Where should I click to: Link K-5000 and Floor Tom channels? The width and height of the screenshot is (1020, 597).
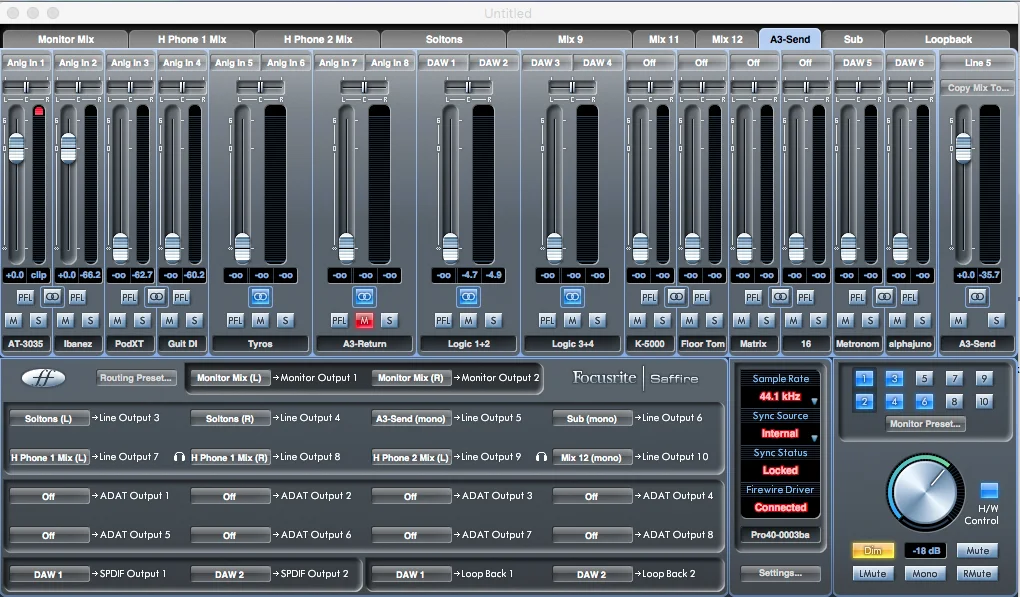tap(676, 297)
